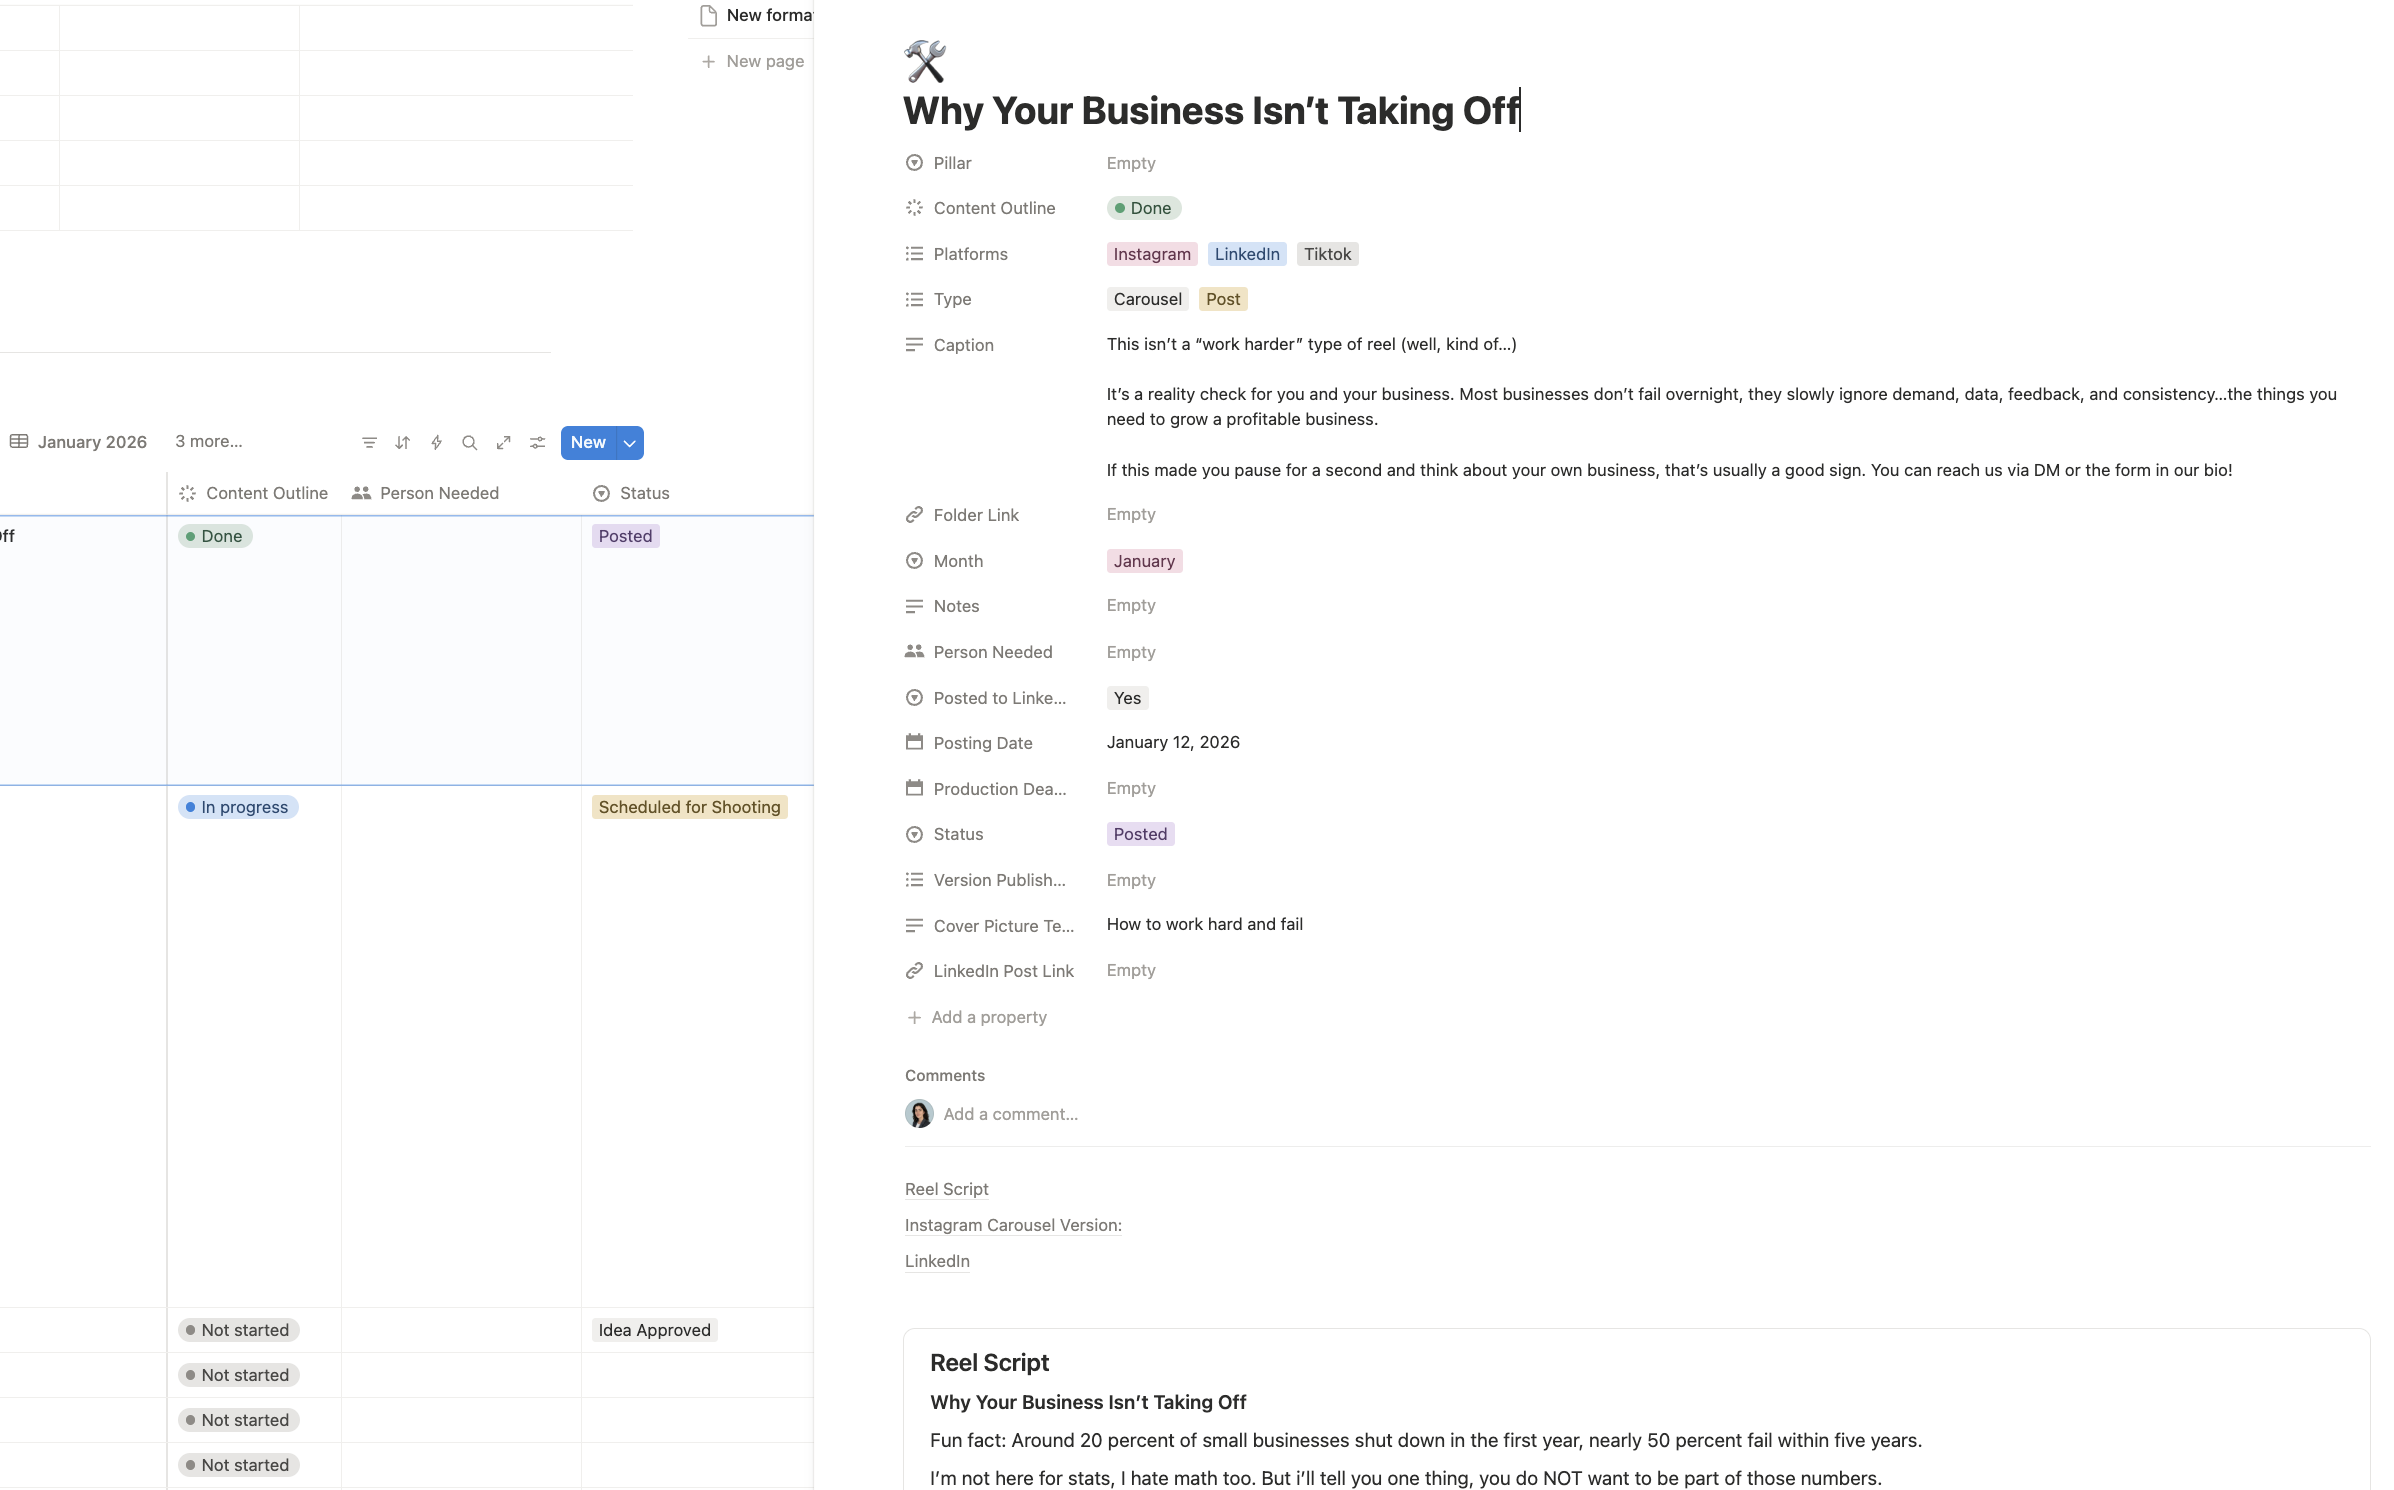
Task: Click the user avatar beside comment box
Action: pyautogui.click(x=919, y=1114)
